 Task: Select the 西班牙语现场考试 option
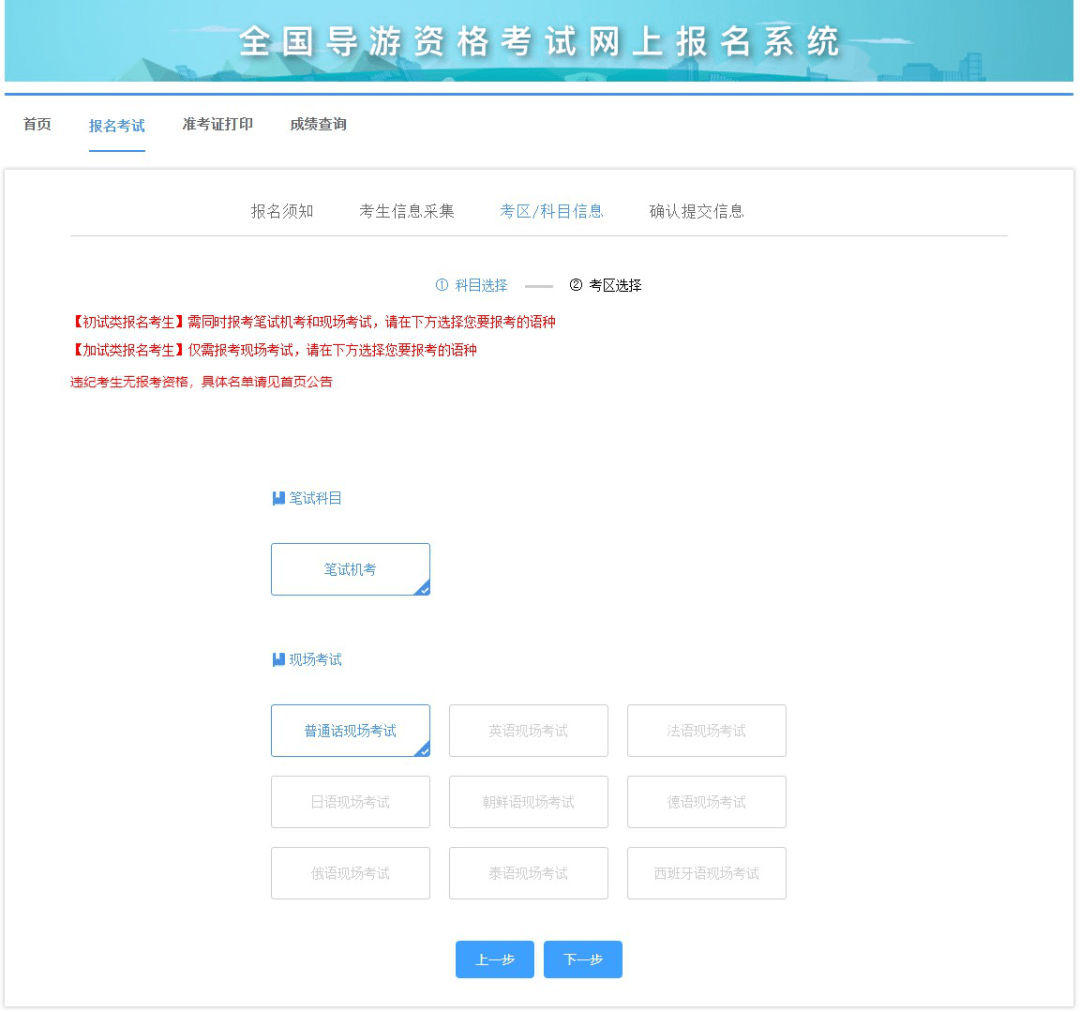(707, 872)
